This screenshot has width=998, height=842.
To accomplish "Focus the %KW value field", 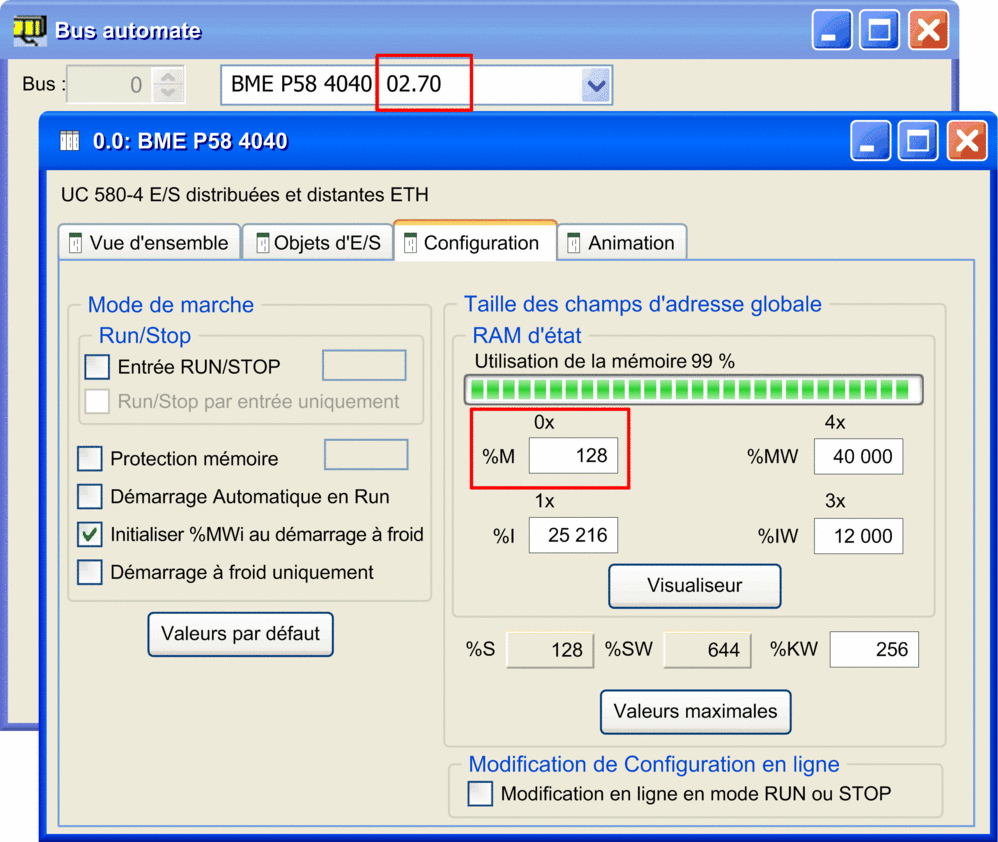I will point(874,649).
